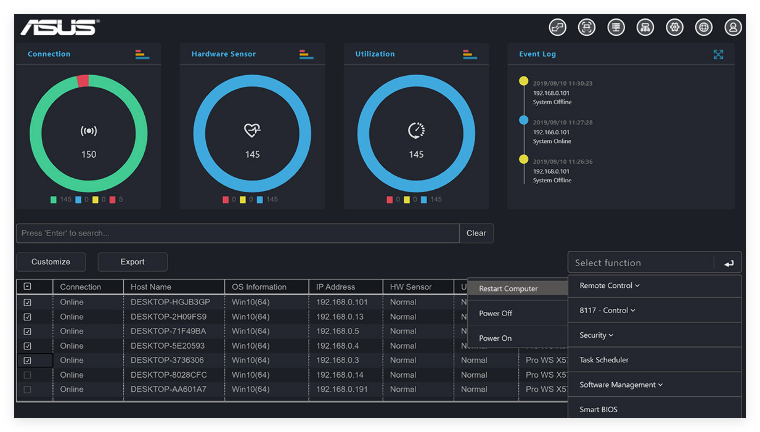Click the Export button

pyautogui.click(x=132, y=262)
